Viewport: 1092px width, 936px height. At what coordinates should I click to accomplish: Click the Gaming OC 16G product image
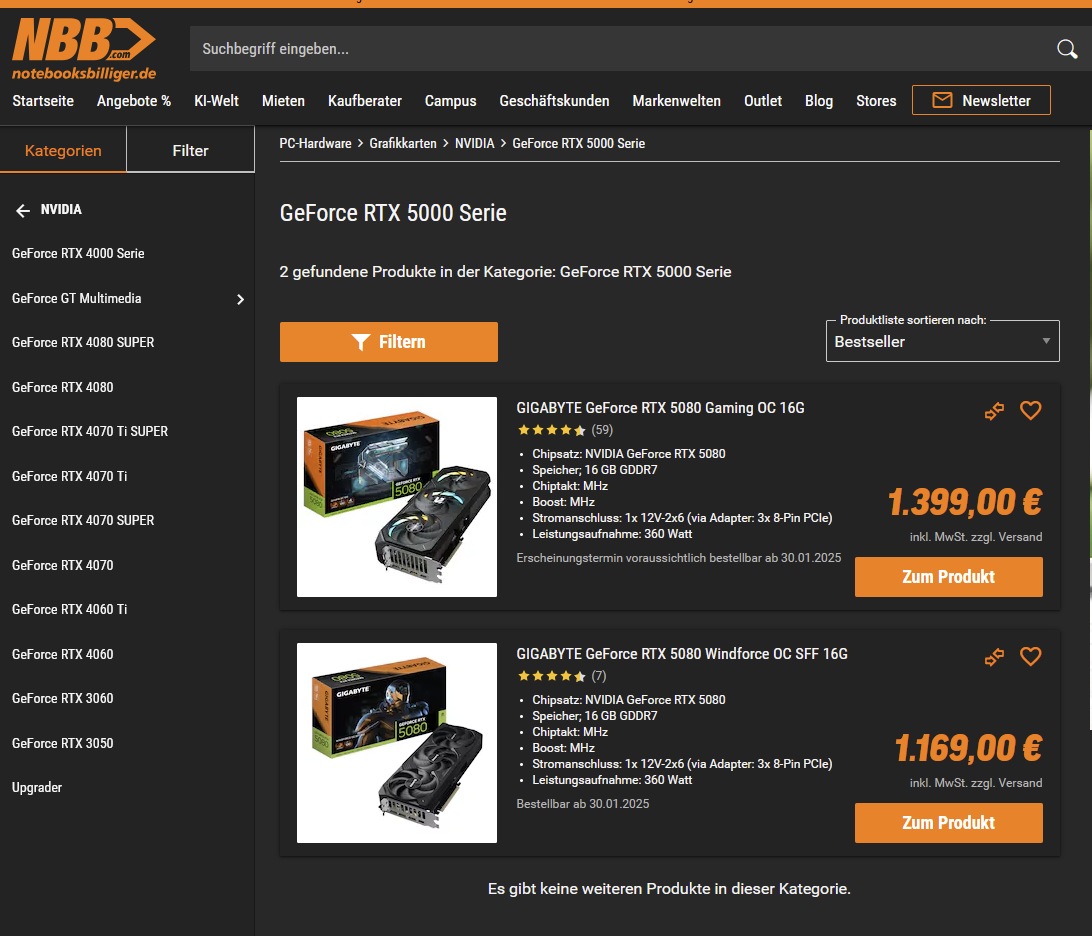pos(397,497)
